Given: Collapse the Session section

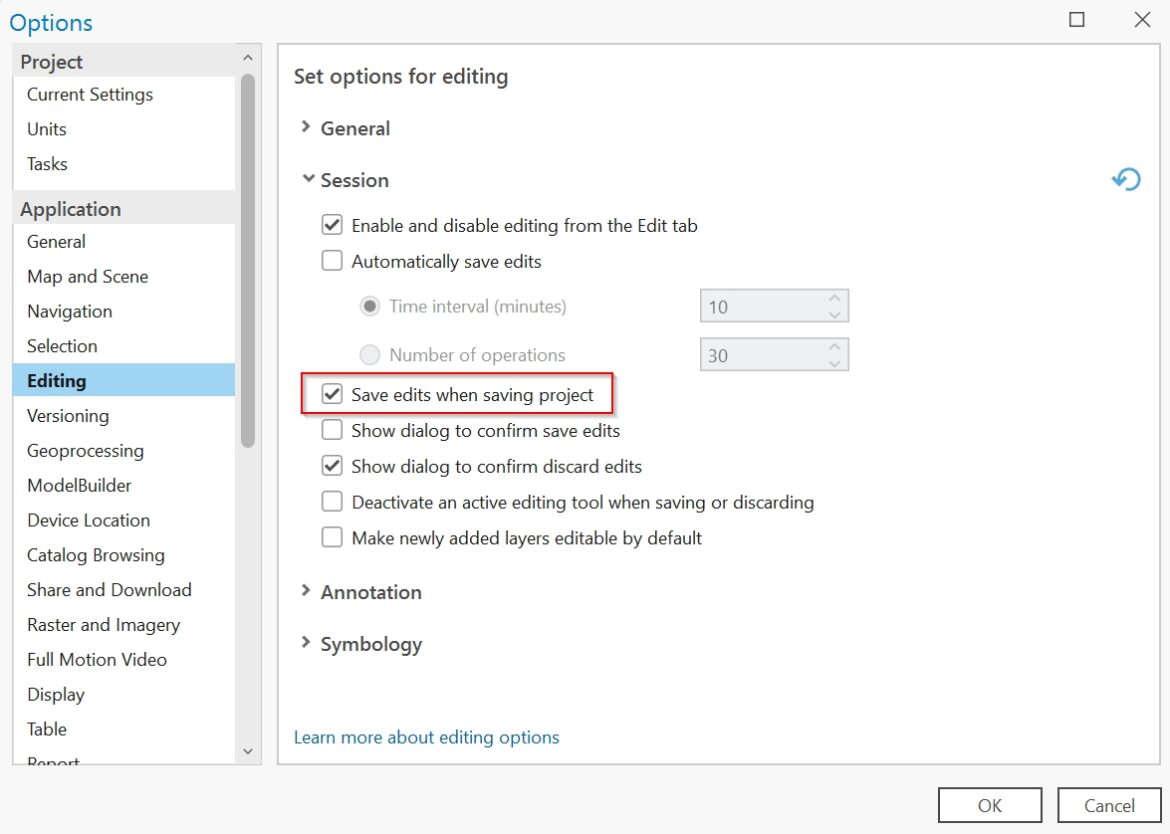Looking at the screenshot, I should coord(308,180).
